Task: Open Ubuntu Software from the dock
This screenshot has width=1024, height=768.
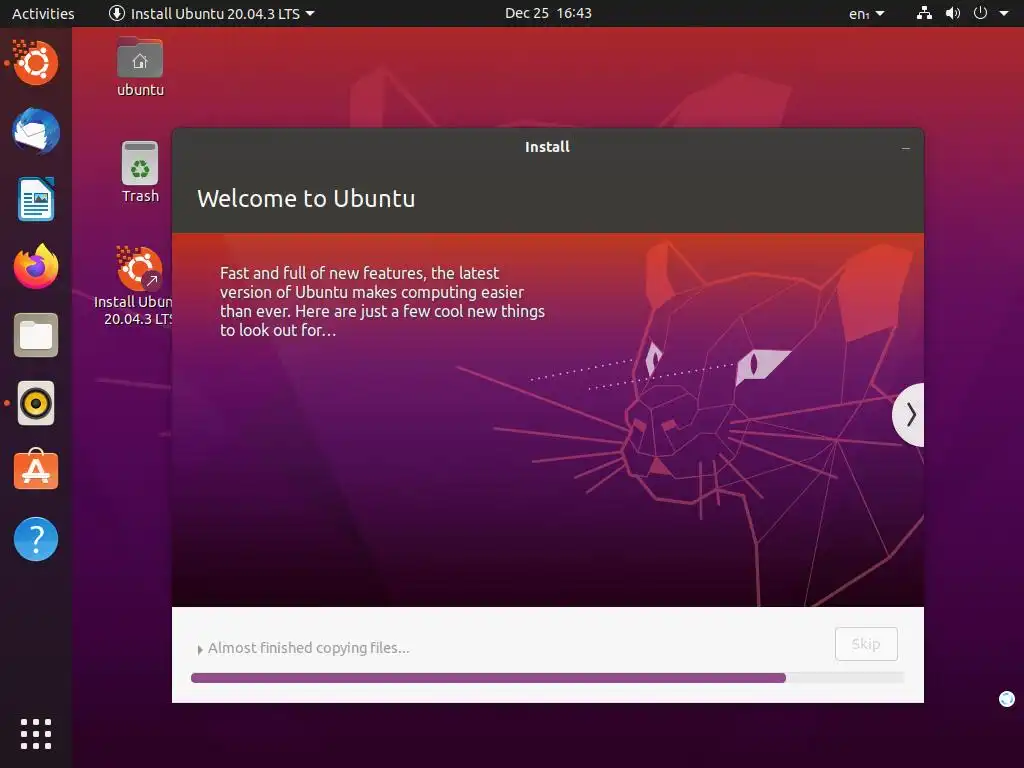Action: pos(36,470)
